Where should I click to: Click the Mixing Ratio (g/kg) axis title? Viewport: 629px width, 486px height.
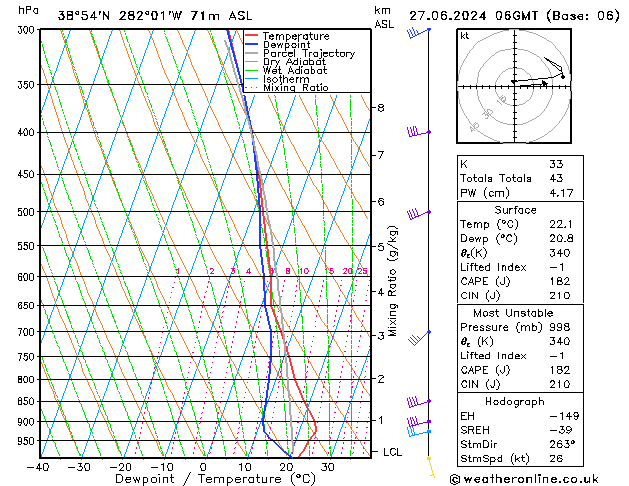click(x=392, y=281)
